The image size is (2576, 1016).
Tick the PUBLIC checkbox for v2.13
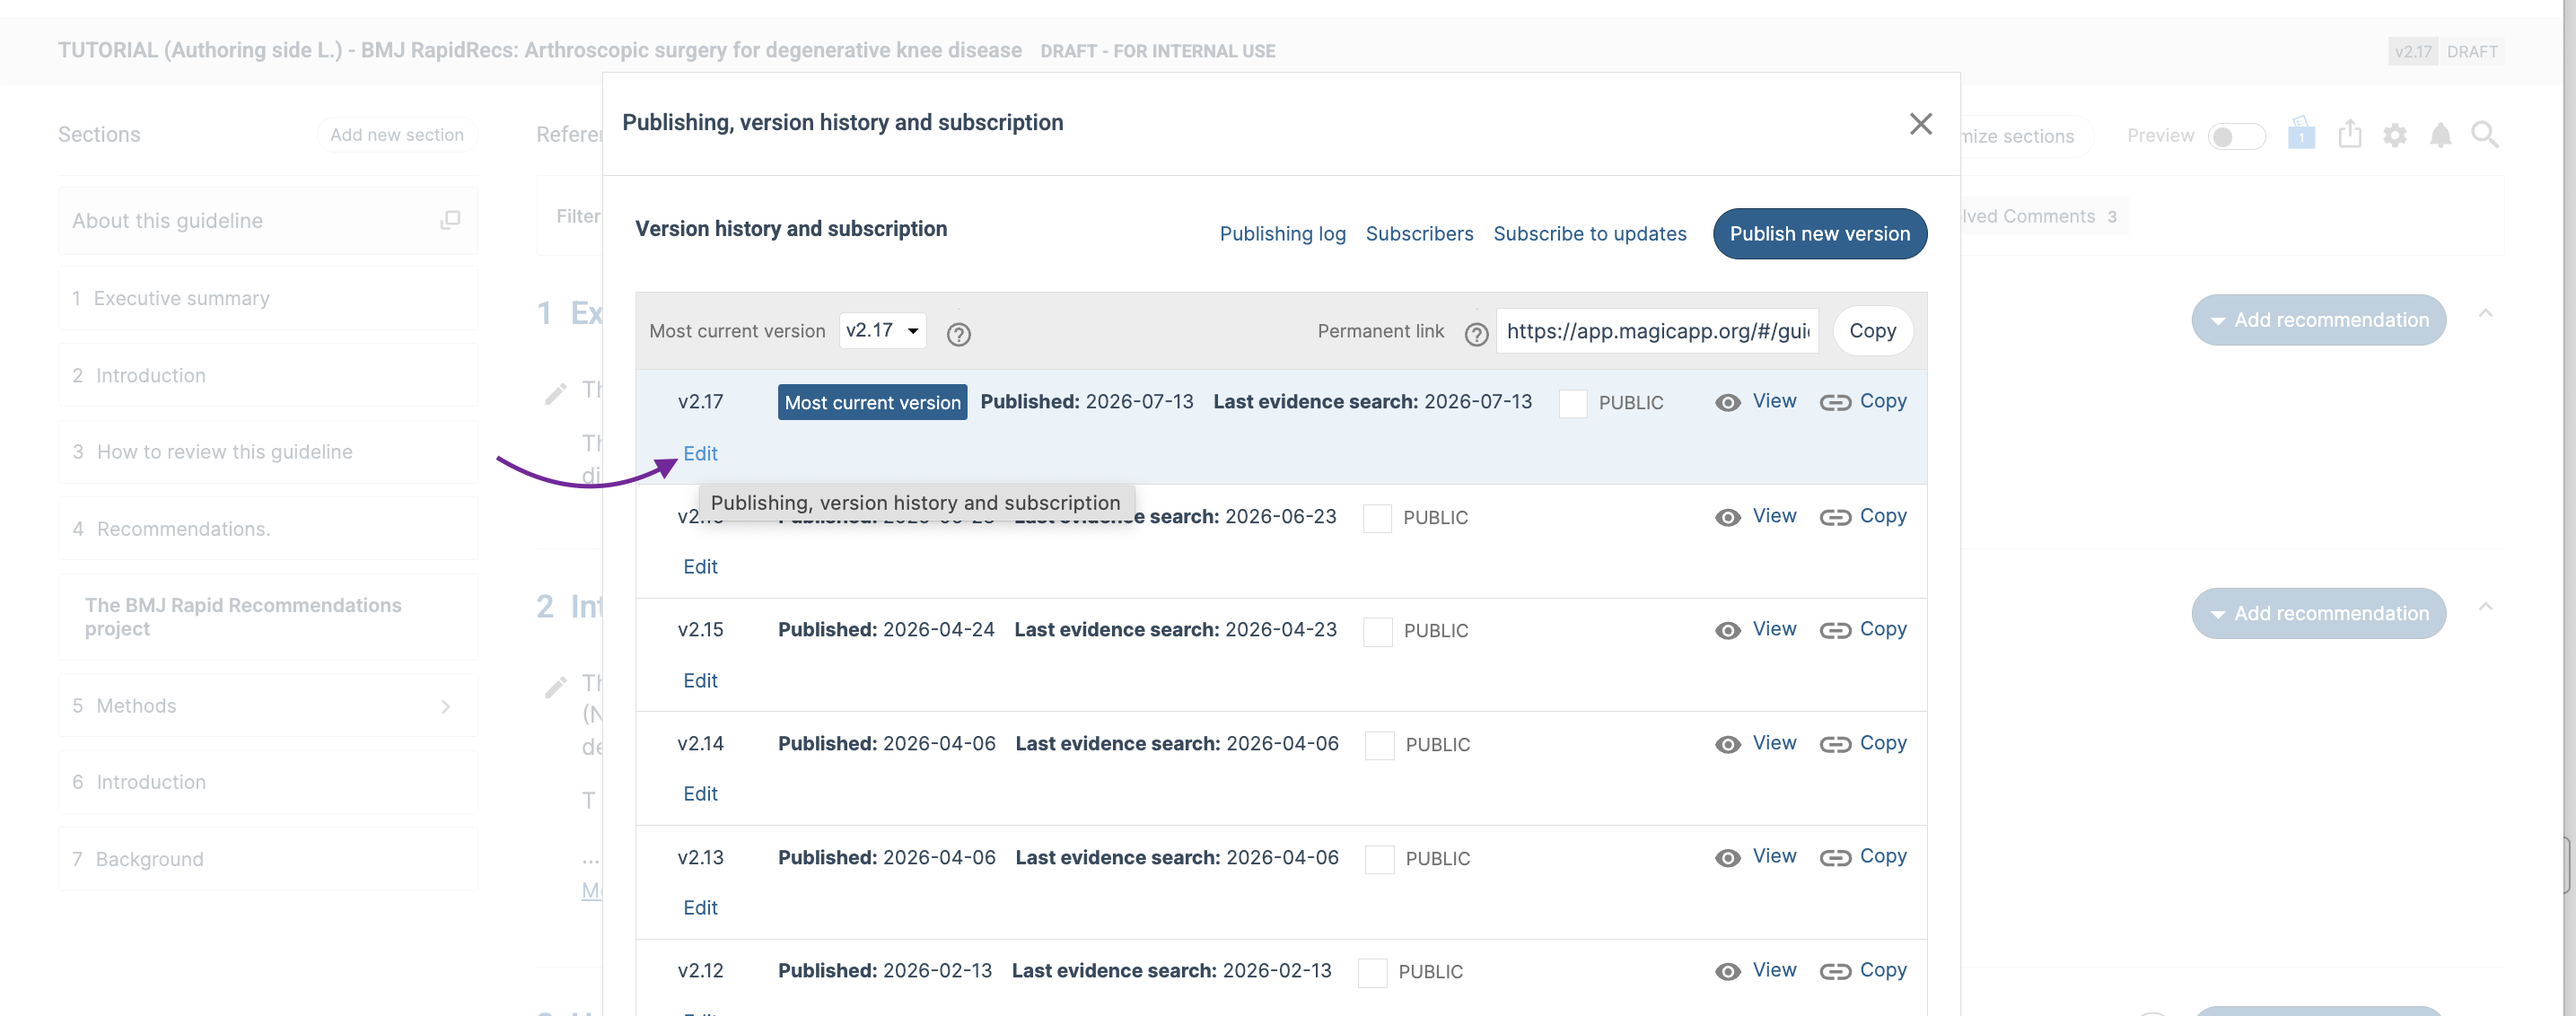[1379, 859]
